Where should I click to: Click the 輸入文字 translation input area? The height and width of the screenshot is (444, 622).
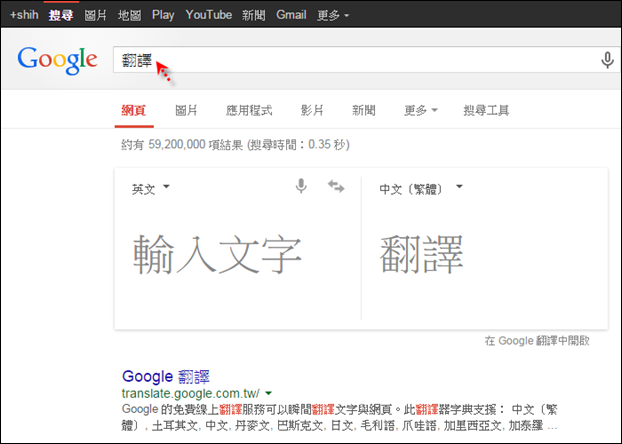217,254
